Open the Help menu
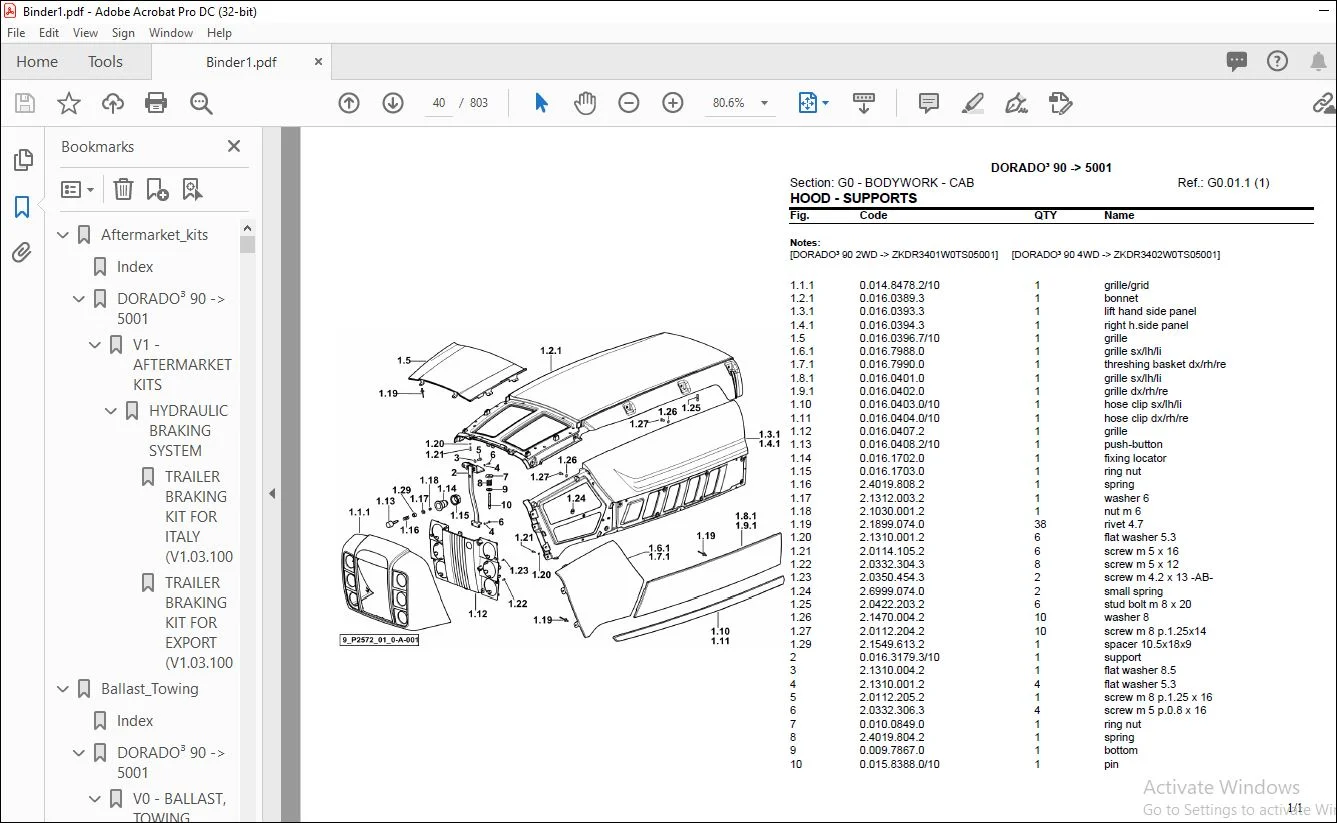 pyautogui.click(x=219, y=33)
